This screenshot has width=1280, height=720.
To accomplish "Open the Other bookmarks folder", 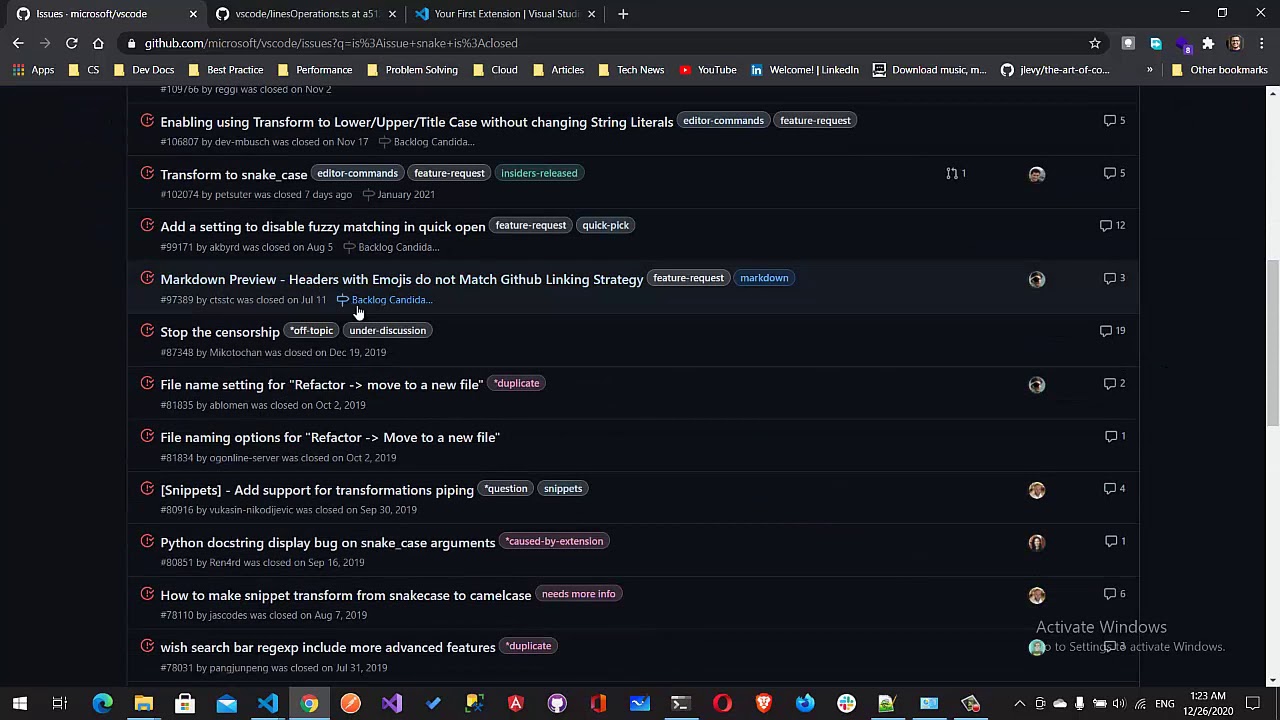I will 1219,70.
